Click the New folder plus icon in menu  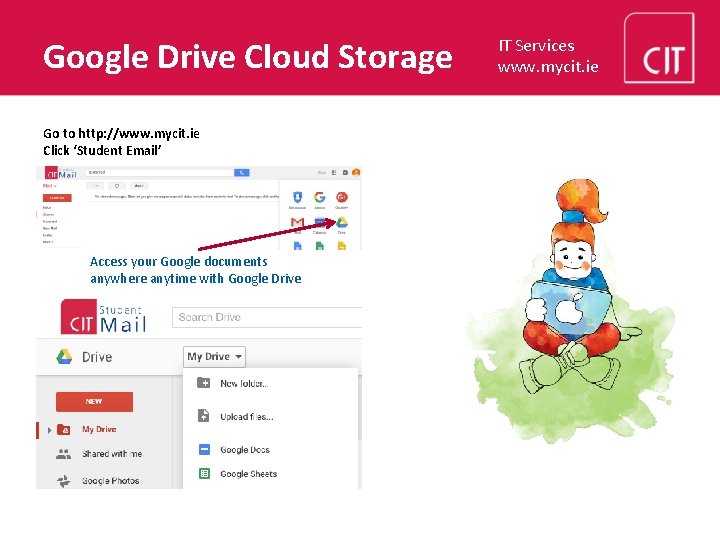[x=203, y=382]
